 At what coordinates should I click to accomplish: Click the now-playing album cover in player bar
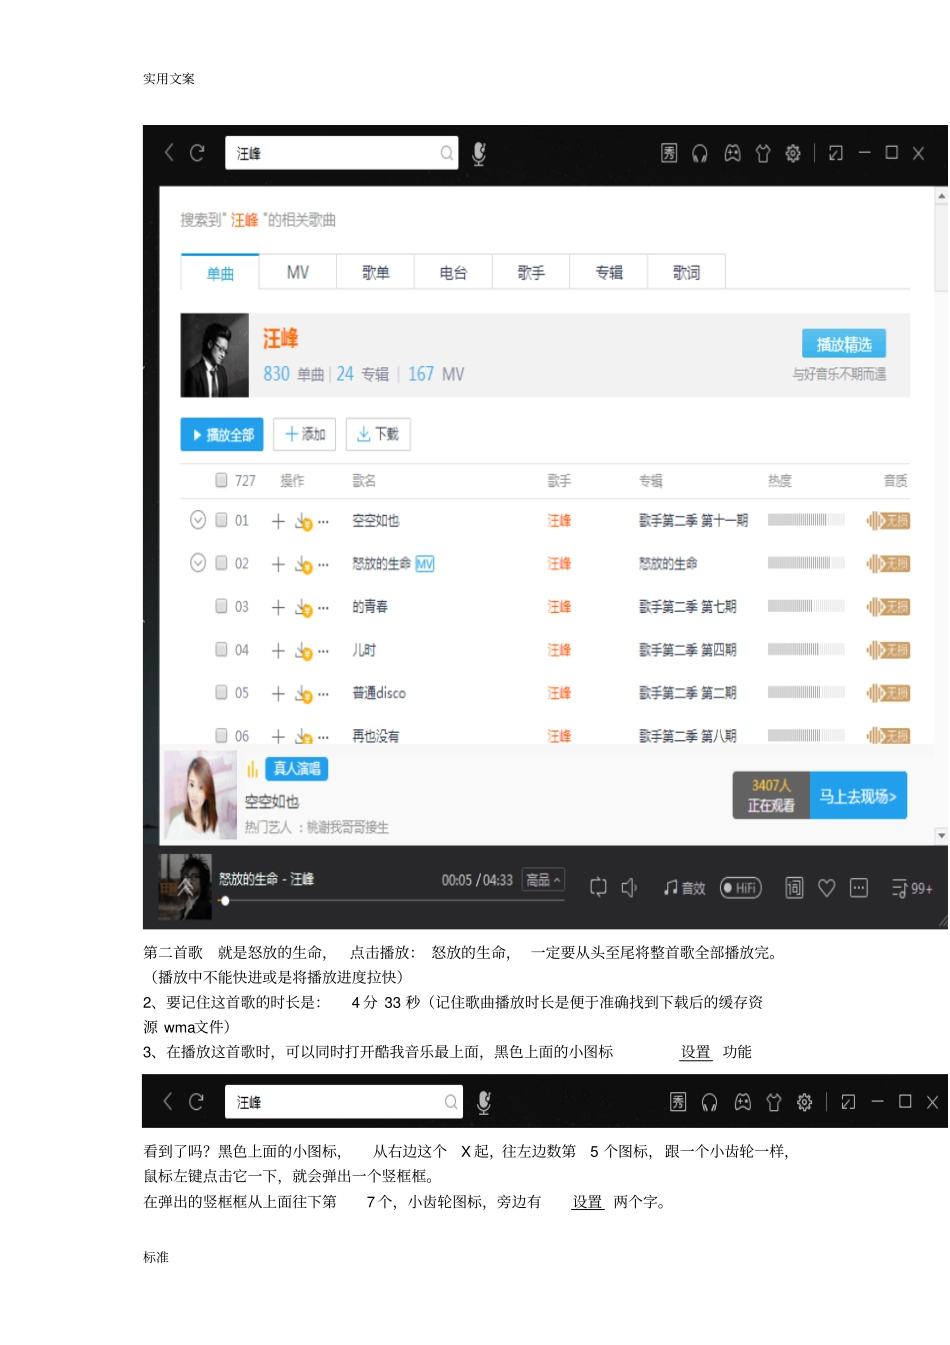click(x=185, y=886)
